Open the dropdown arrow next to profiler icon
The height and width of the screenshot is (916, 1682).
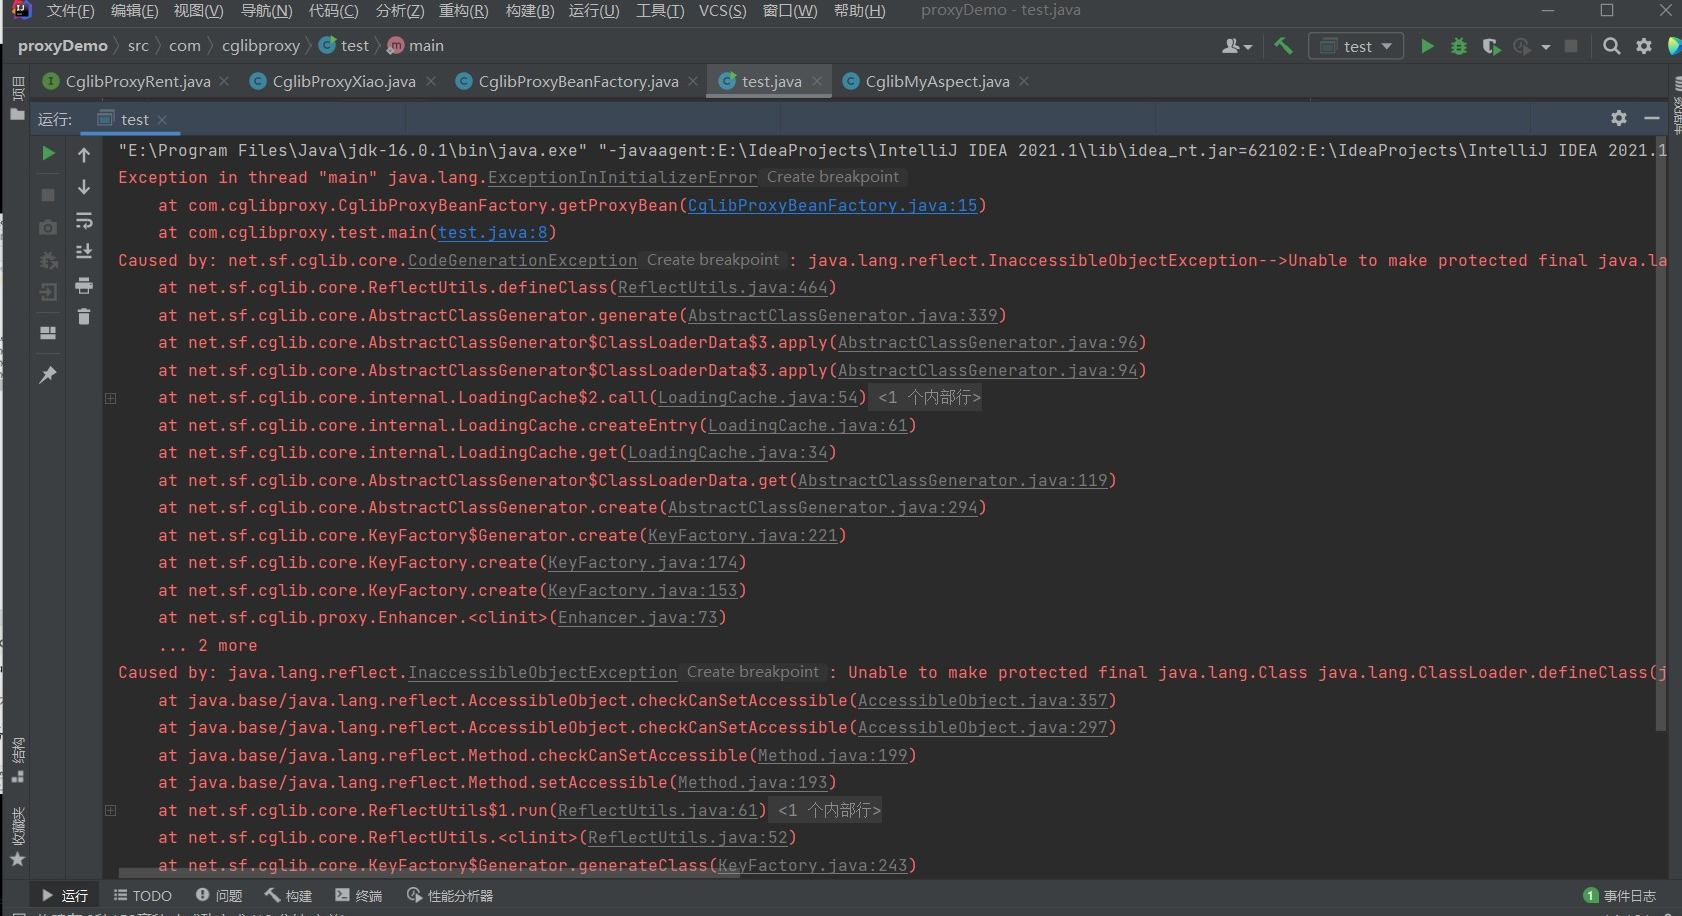click(1546, 46)
